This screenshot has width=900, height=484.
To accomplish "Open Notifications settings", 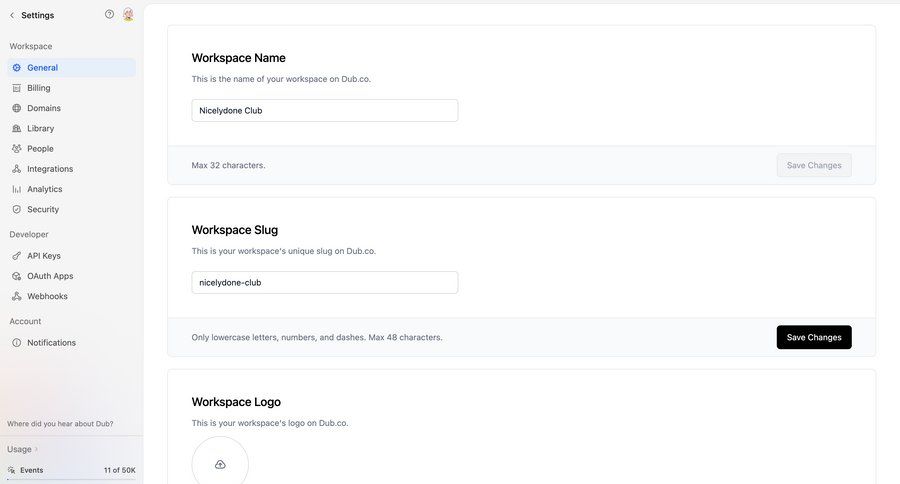I will coord(72,343).
